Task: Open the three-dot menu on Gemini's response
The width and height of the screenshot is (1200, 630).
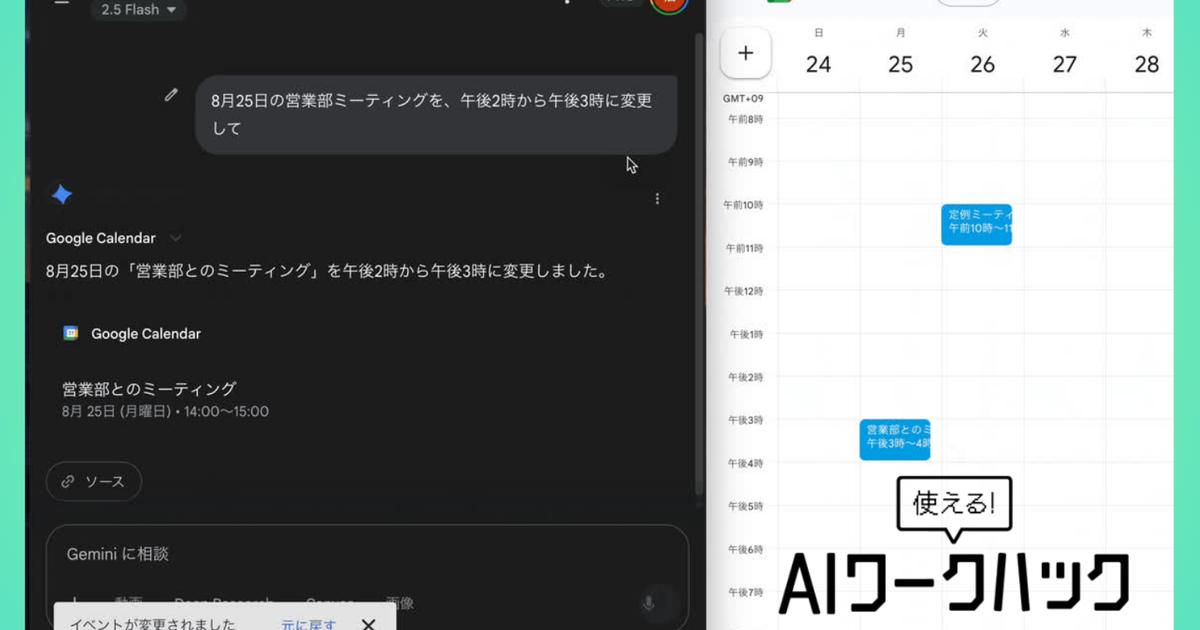Action: (657, 198)
